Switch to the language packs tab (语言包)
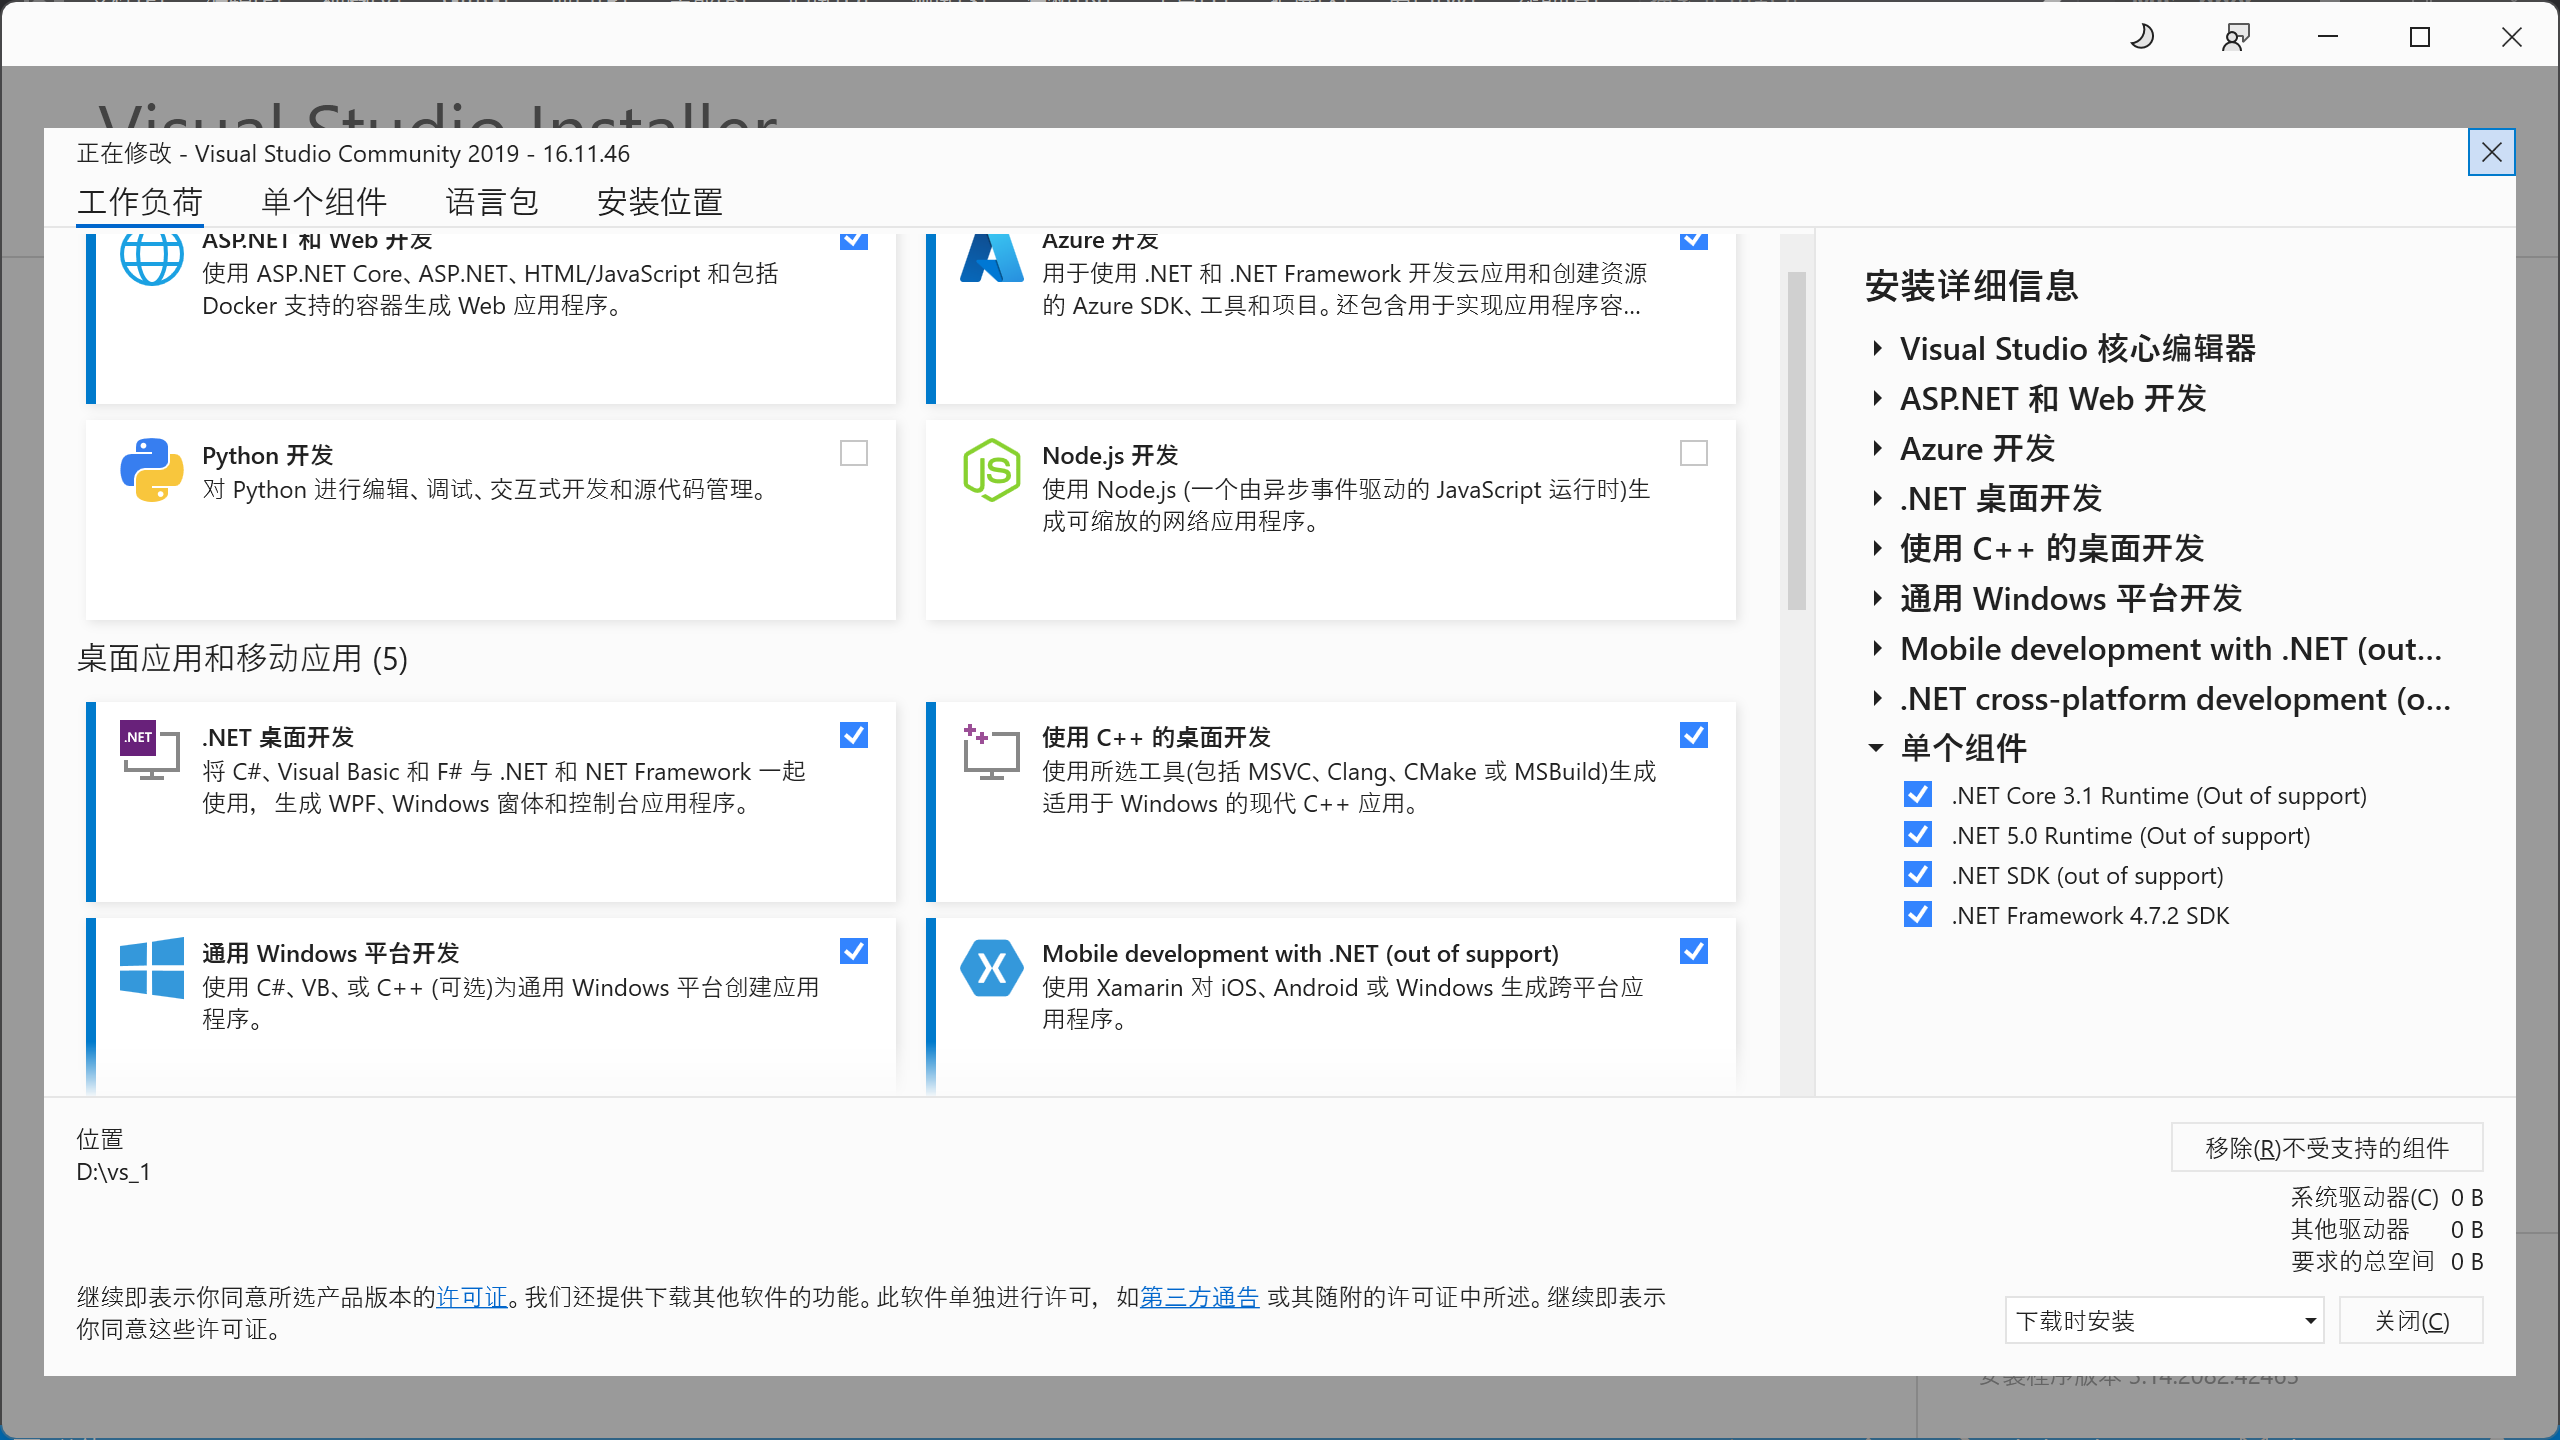This screenshot has height=1440, width=2560. [x=491, y=202]
